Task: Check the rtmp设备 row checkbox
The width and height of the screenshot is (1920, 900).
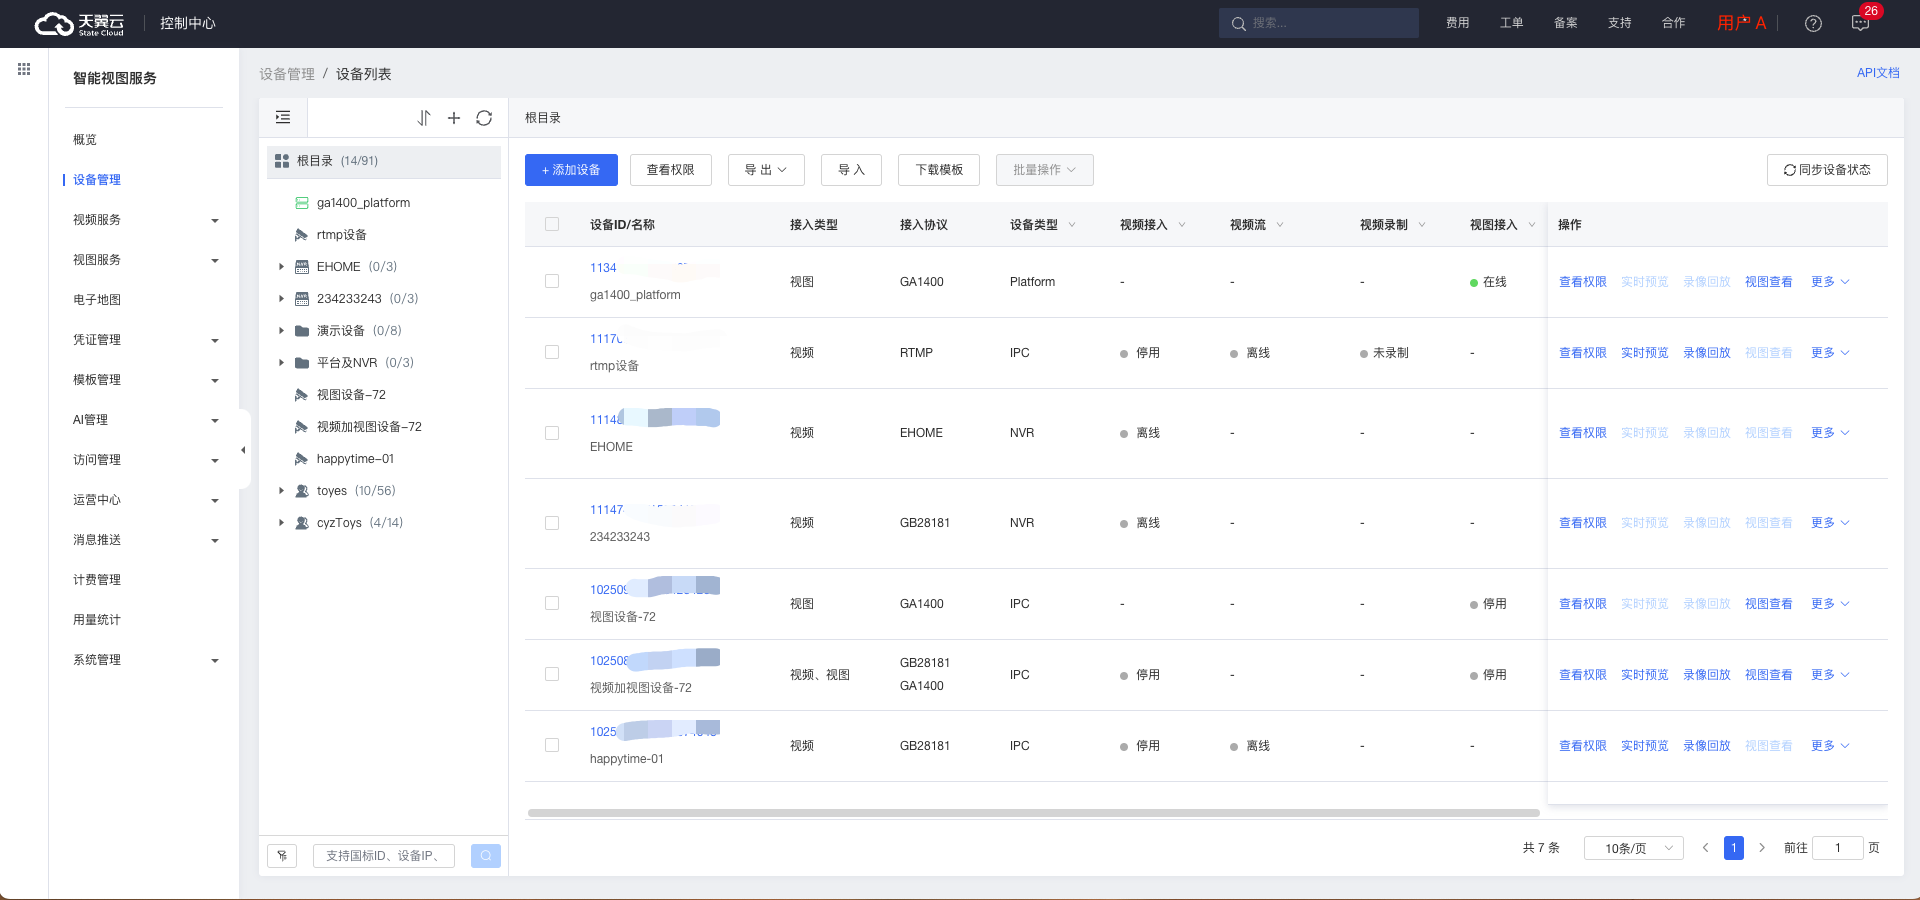Action: (x=552, y=352)
